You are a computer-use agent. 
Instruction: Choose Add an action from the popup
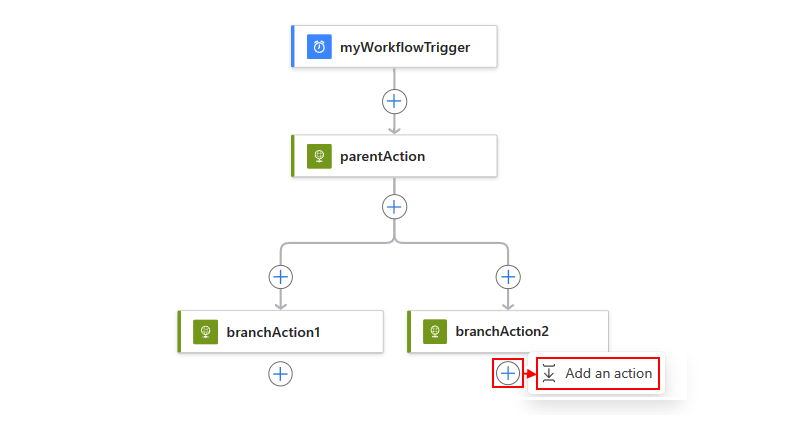[x=598, y=373]
